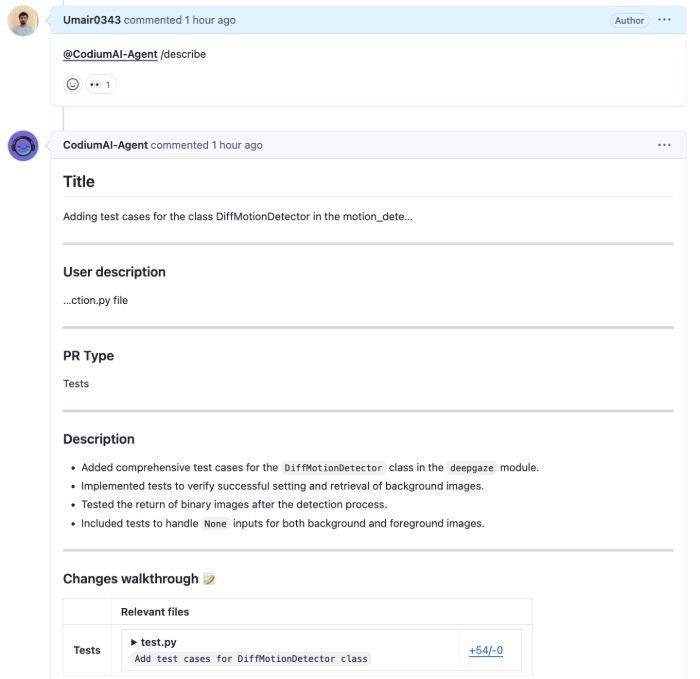Click the deepgaze inline code
700x679 pixels.
(x=472, y=468)
